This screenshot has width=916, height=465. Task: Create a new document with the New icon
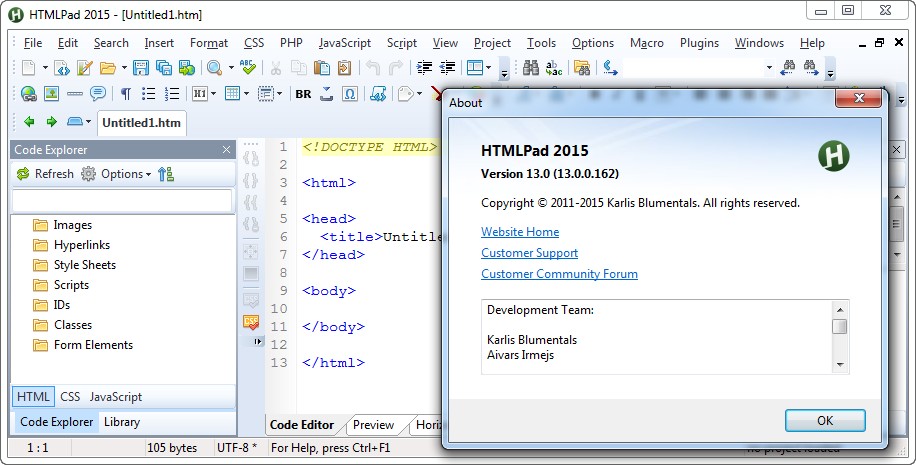click(28, 68)
